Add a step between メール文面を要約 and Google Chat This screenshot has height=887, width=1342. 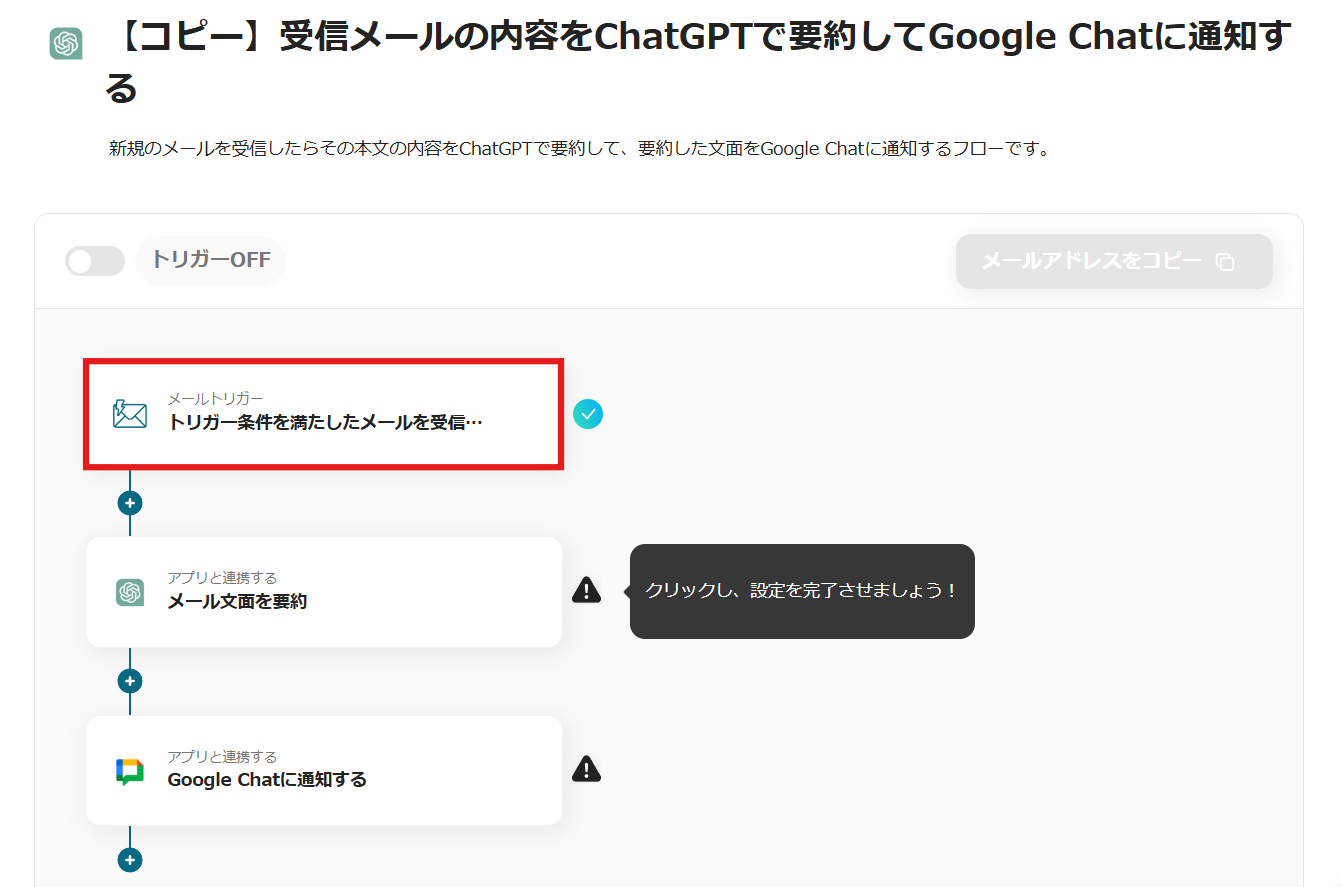[130, 681]
